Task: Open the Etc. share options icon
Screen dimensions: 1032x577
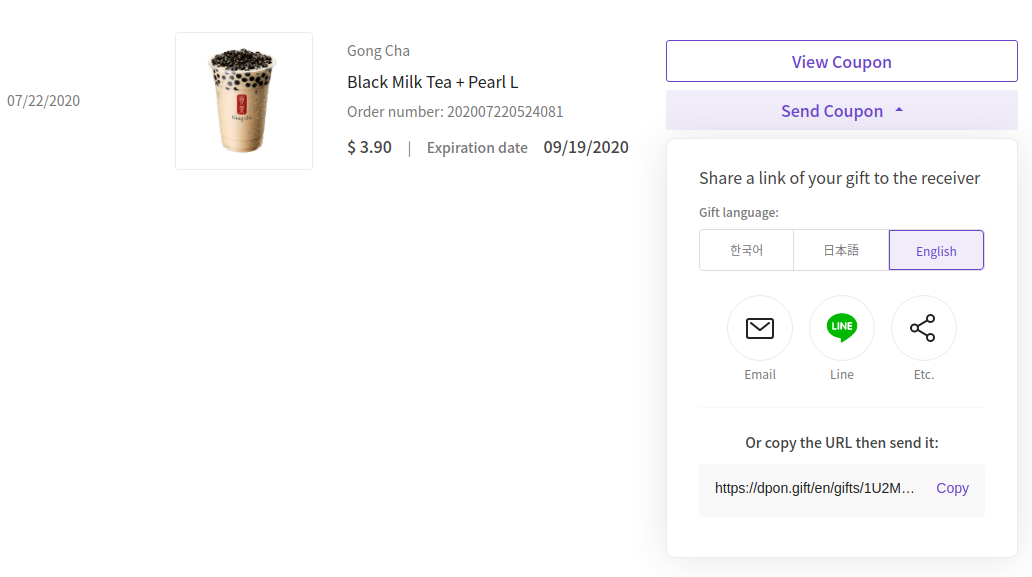Action: point(923,328)
